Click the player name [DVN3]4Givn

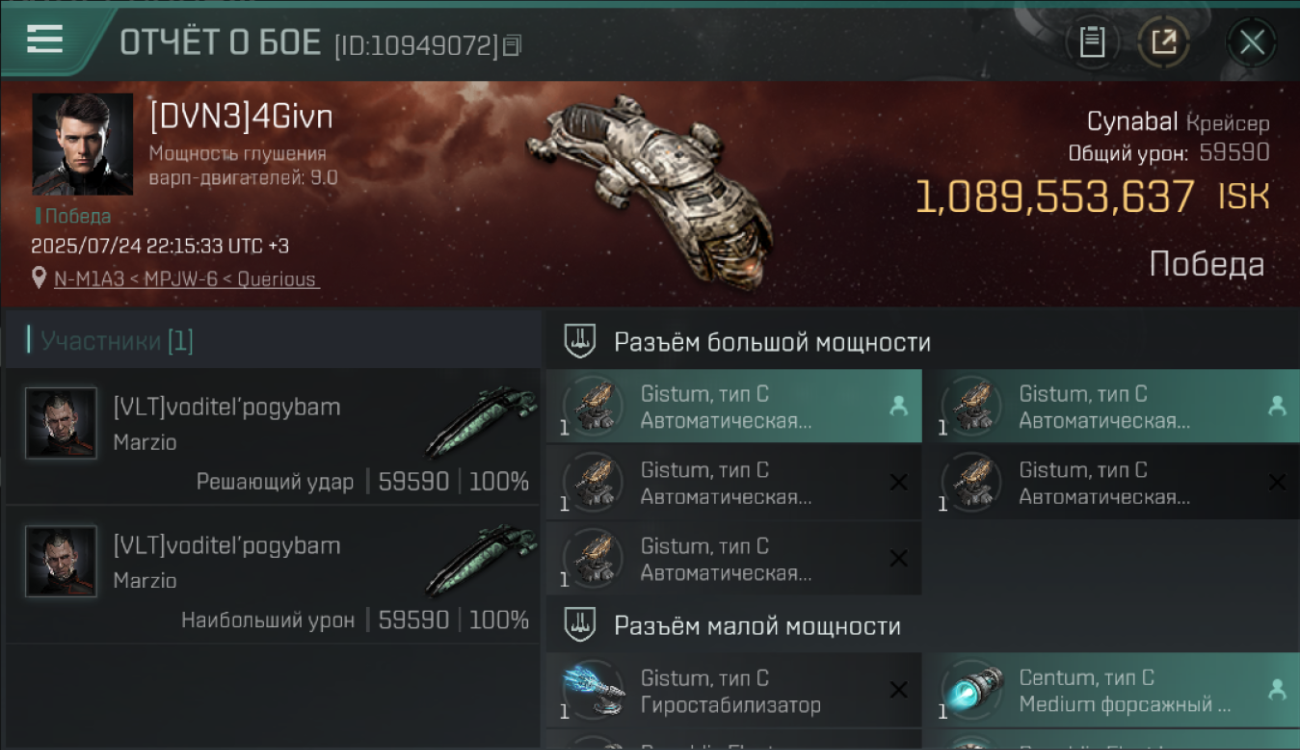241,117
